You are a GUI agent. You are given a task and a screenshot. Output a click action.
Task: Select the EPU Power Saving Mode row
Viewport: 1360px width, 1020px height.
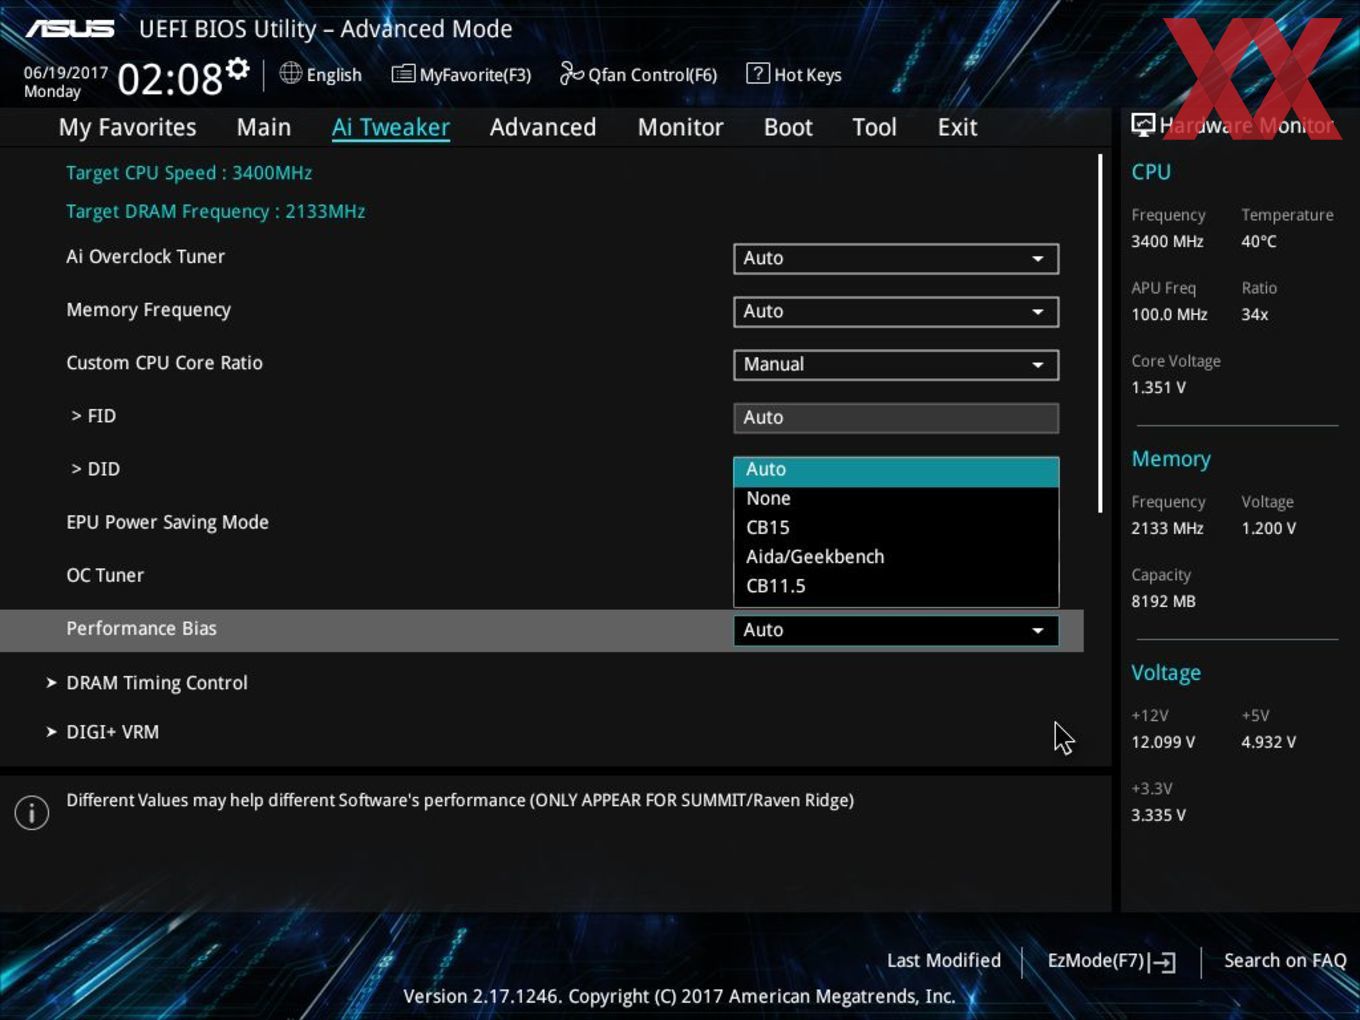pos(167,522)
